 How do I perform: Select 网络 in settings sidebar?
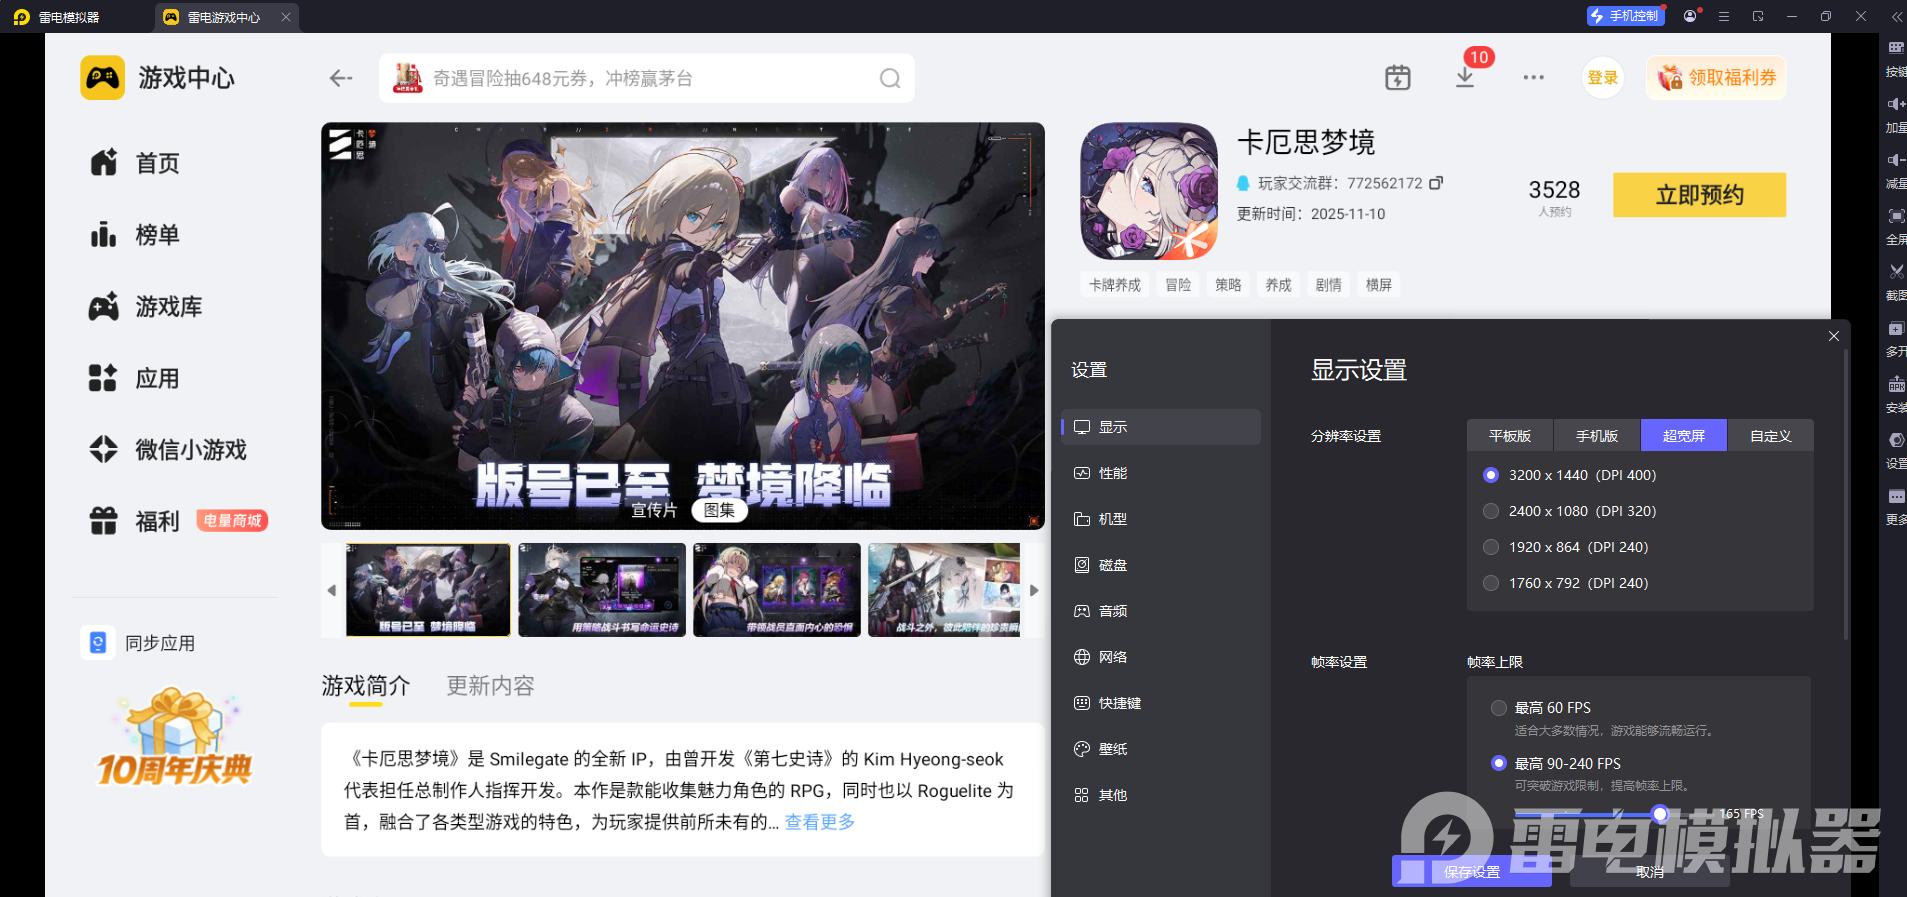[1161, 657]
